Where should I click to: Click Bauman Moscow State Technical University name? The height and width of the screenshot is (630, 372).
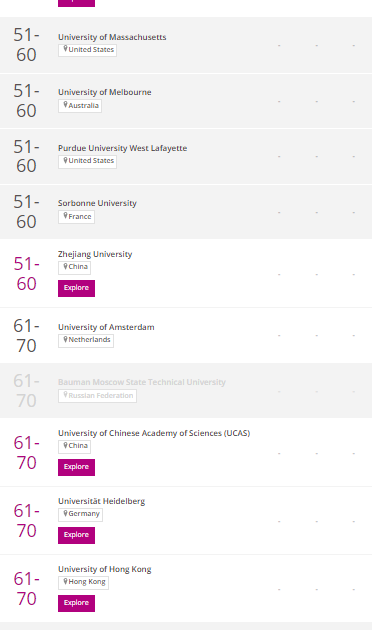tap(142, 382)
